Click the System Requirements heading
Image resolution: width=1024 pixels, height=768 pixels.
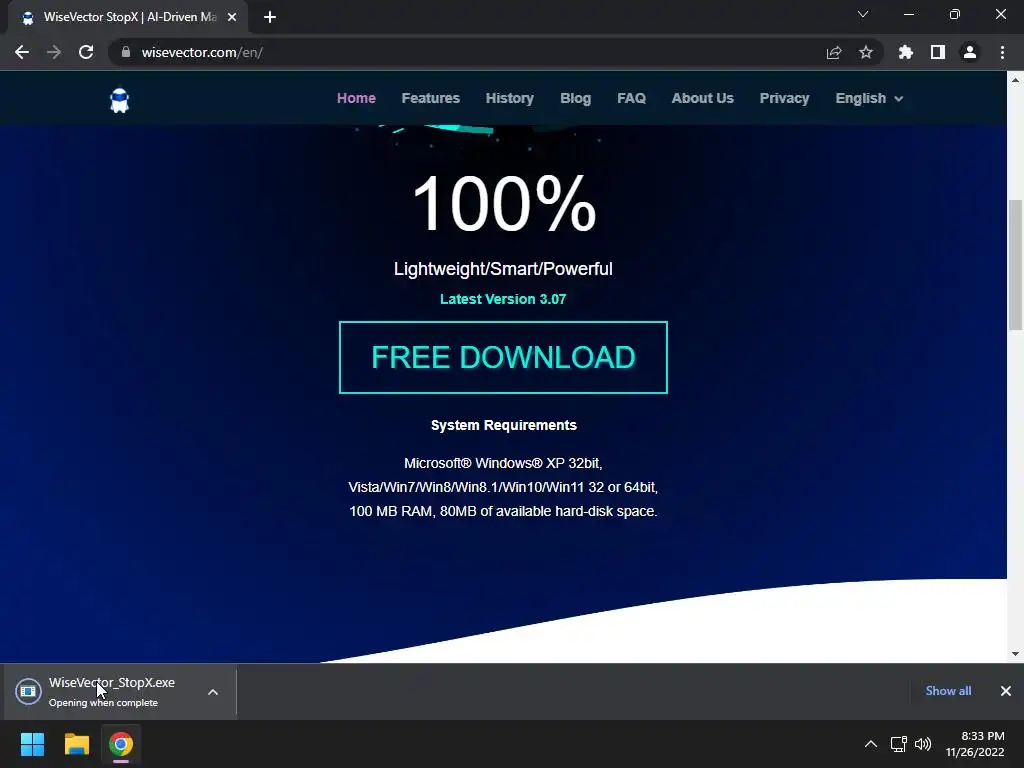504,425
